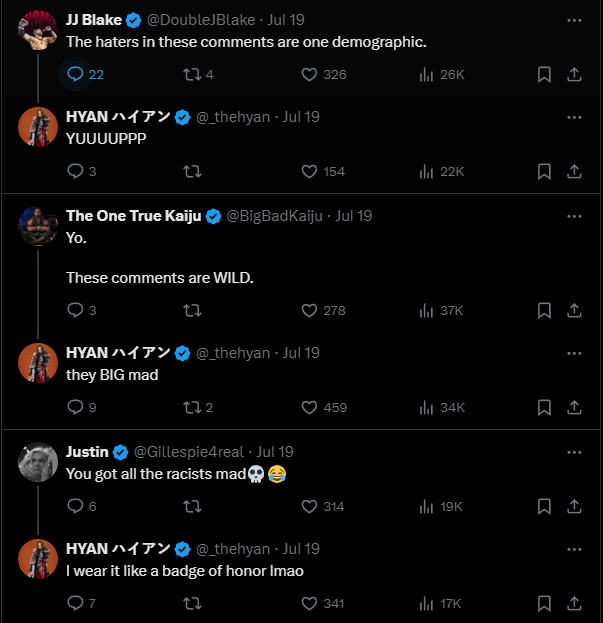Like JJ Blake's haters demographic tweet
603x623 pixels.
[309, 74]
